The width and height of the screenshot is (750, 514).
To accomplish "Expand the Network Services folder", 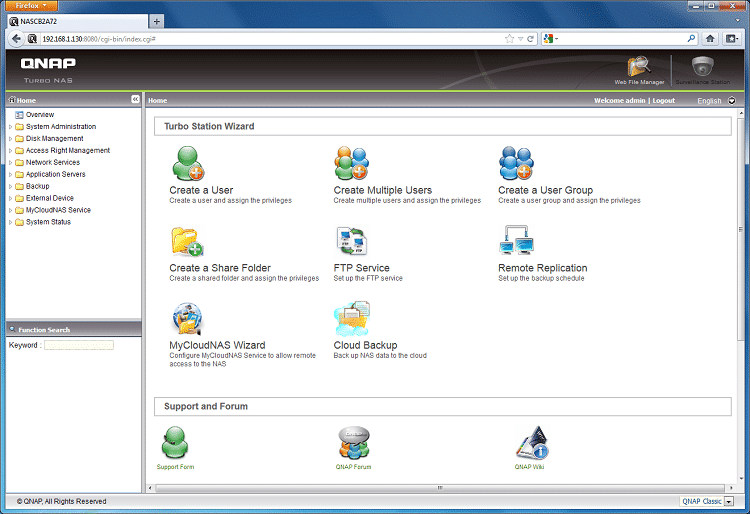I will pyautogui.click(x=11, y=163).
